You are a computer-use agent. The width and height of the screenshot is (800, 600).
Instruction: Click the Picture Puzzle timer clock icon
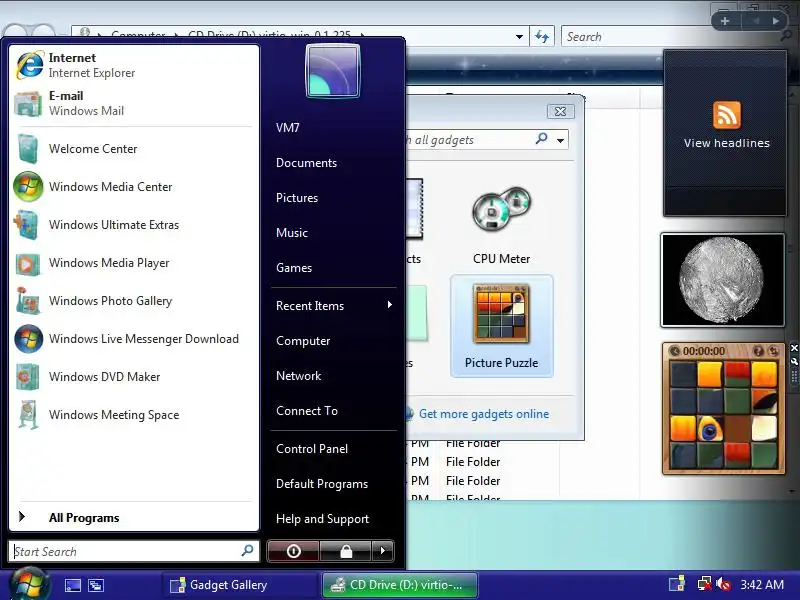675,351
